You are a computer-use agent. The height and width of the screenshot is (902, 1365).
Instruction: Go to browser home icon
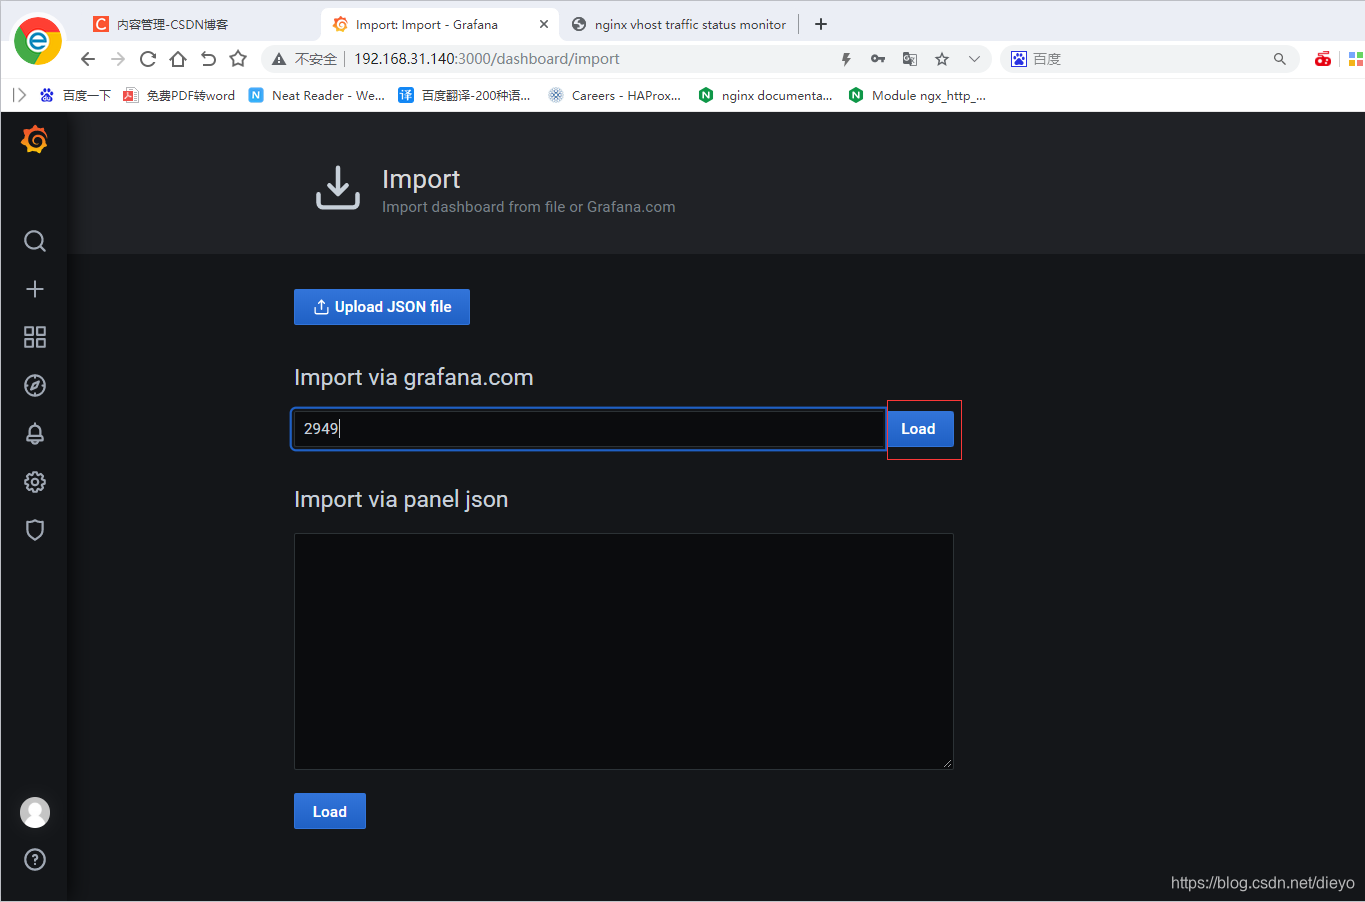pyautogui.click(x=178, y=59)
